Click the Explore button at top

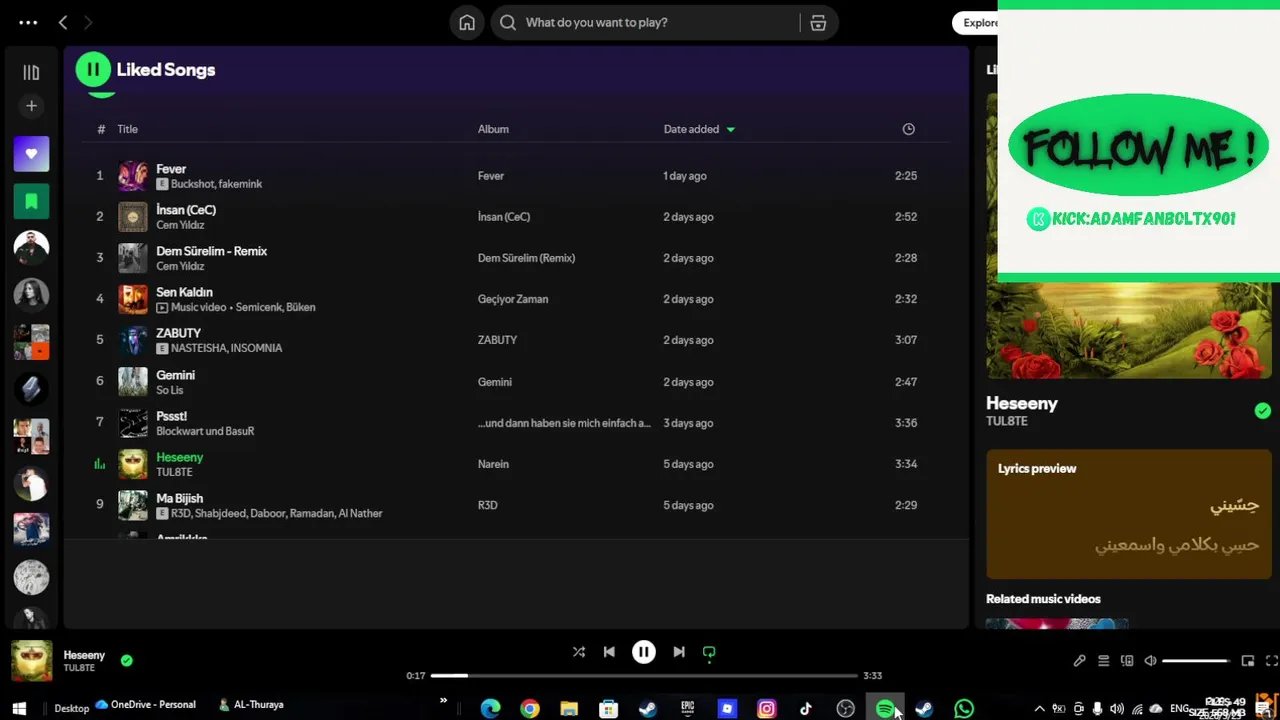click(x=975, y=23)
